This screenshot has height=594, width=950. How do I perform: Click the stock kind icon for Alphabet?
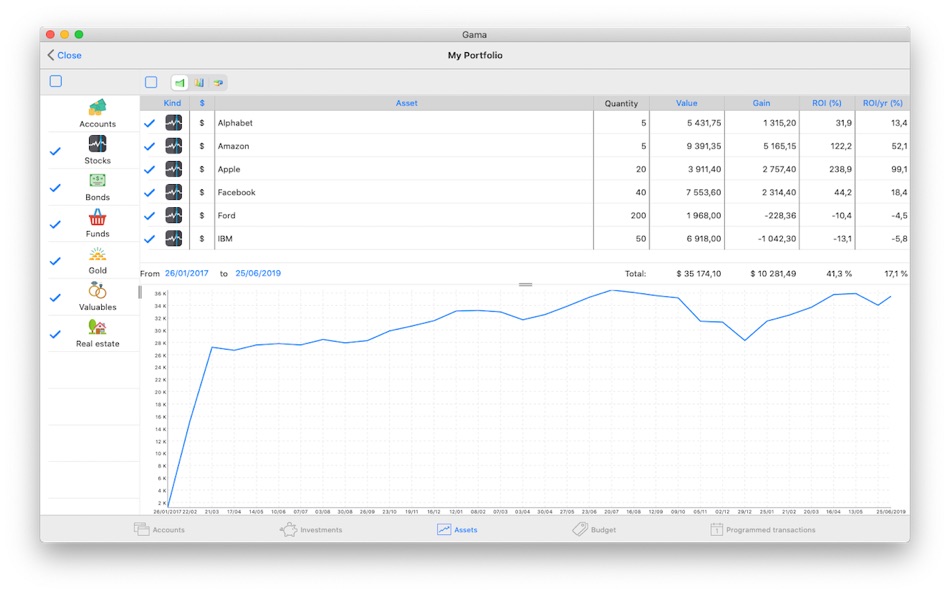(174, 123)
